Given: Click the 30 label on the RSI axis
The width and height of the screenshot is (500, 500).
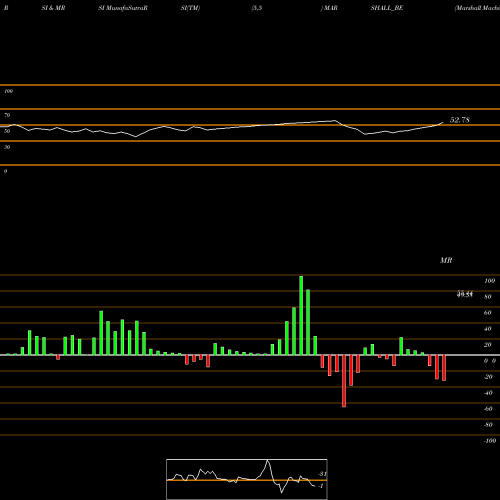Looking at the screenshot, I should [x=7, y=147].
